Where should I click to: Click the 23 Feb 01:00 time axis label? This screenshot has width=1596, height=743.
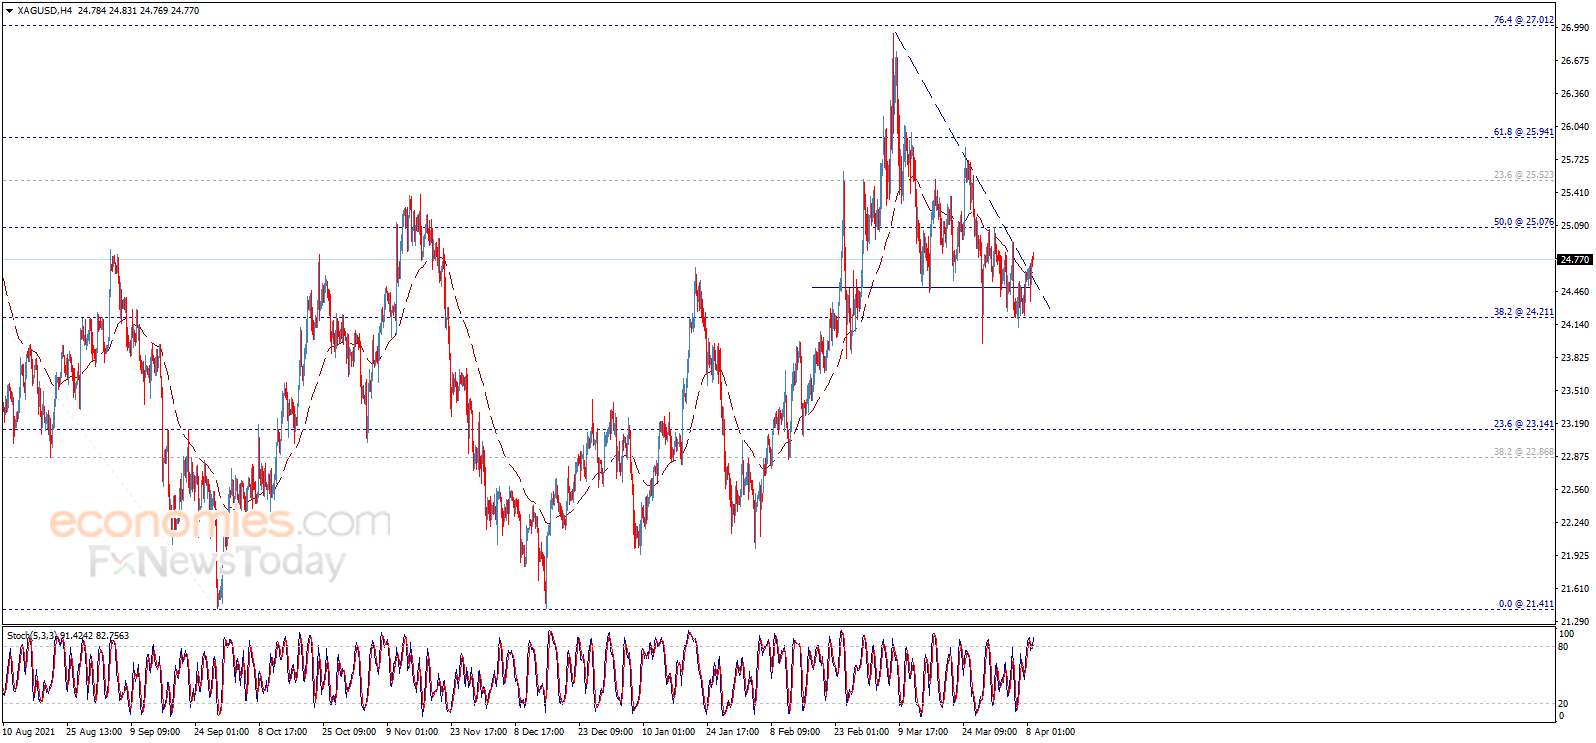(861, 732)
